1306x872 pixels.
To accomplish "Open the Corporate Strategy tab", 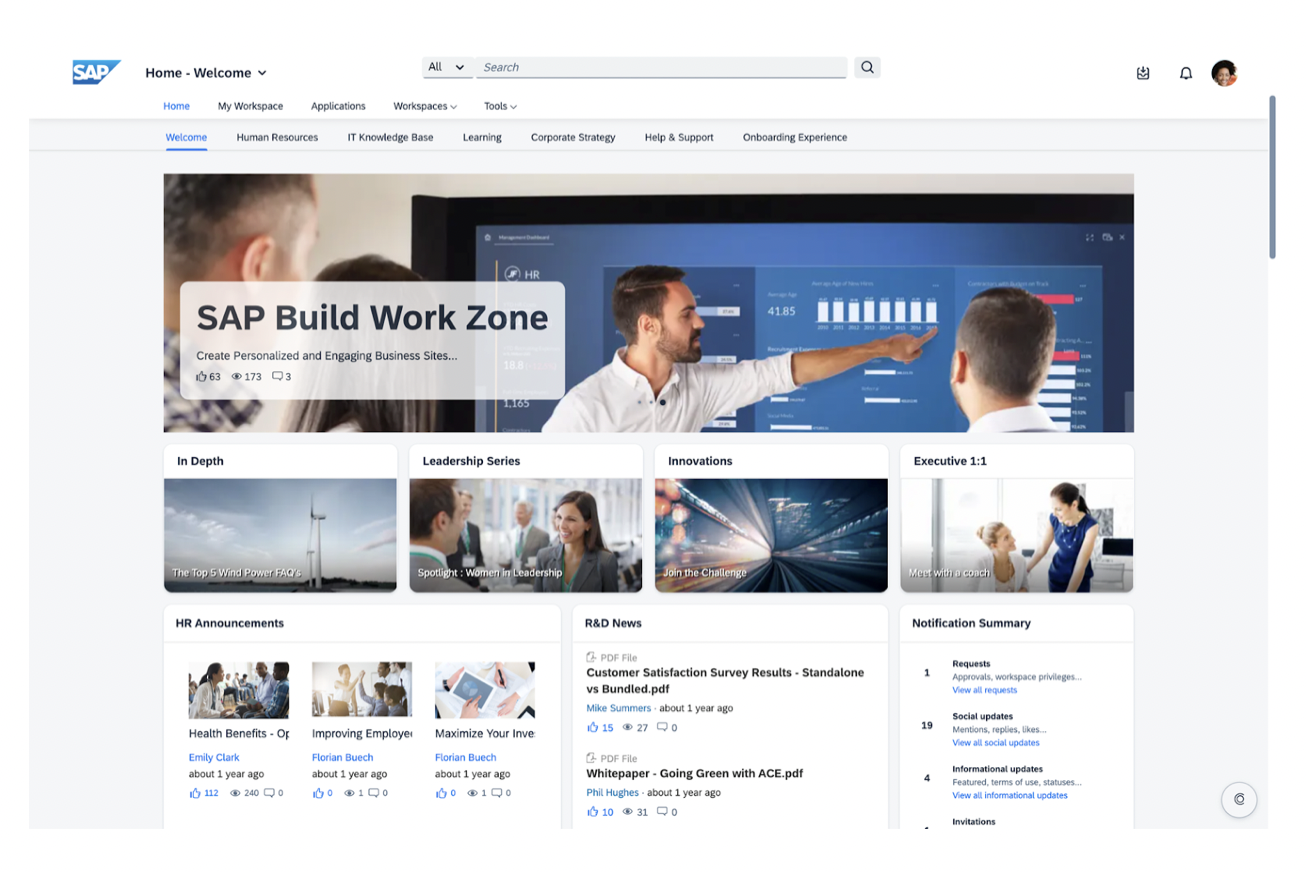I will click(x=573, y=138).
